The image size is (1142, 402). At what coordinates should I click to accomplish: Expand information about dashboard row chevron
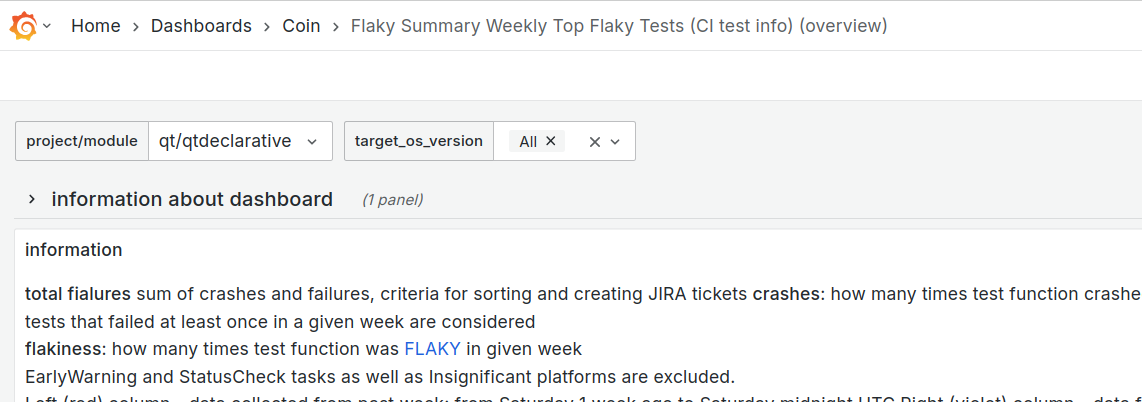tap(32, 199)
